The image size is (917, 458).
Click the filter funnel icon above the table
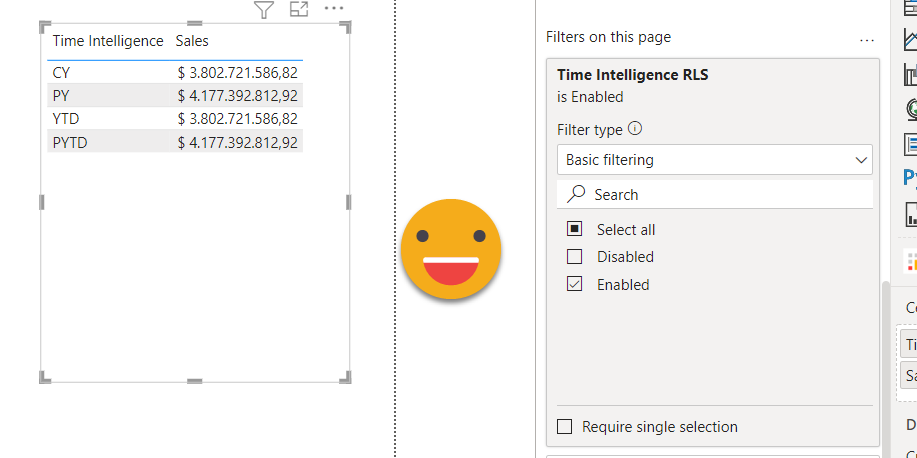pyautogui.click(x=263, y=10)
